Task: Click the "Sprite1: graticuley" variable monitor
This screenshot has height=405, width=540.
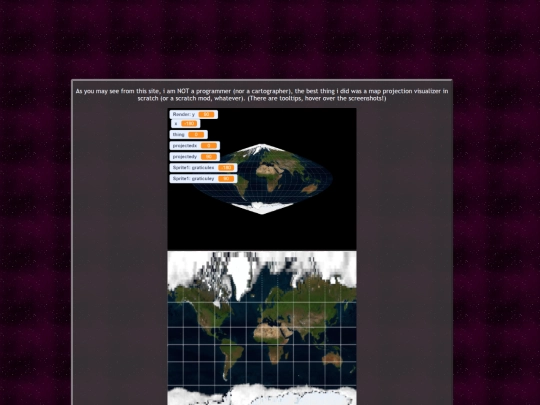Action: (203, 179)
